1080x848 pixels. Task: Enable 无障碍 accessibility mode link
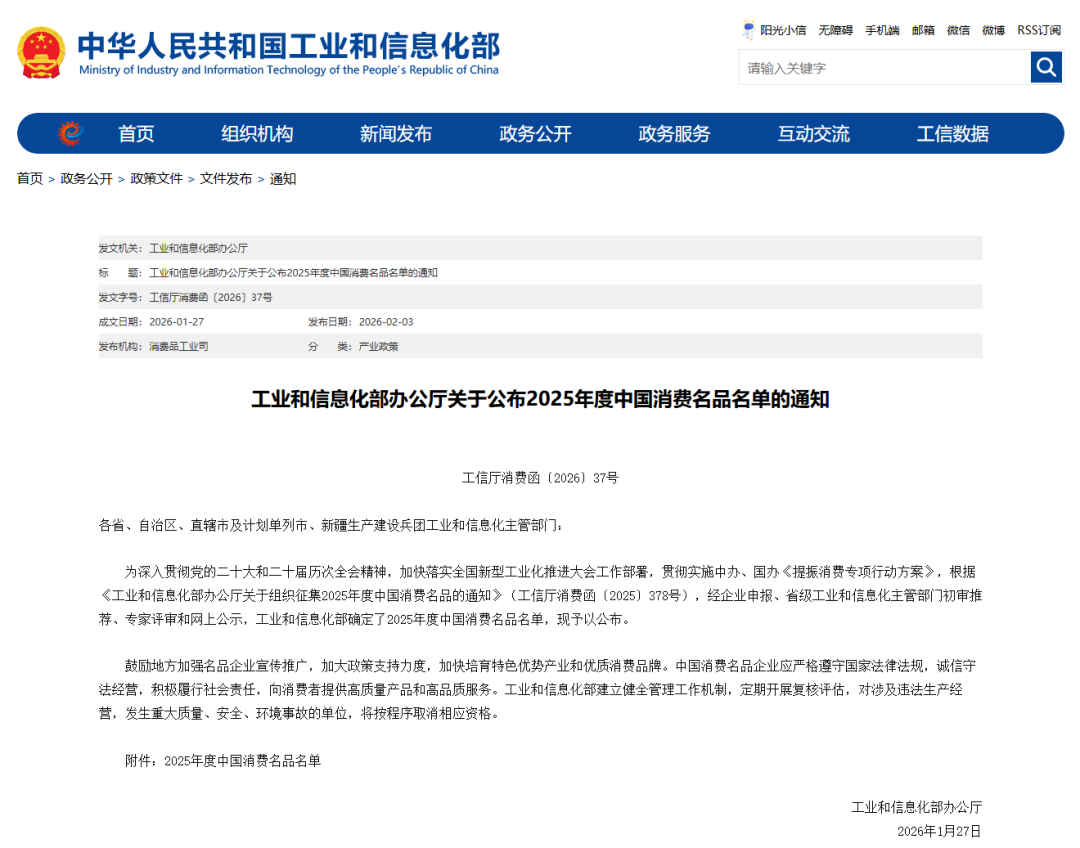835,30
